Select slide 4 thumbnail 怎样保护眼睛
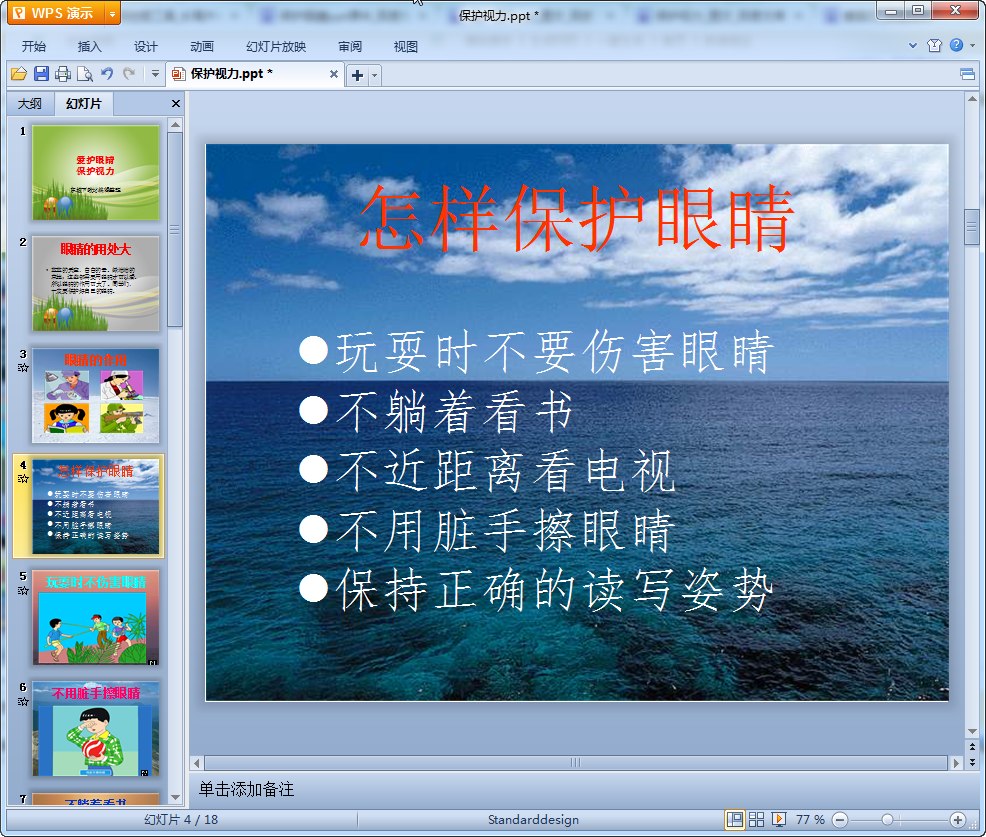The height and width of the screenshot is (837, 986). coord(96,506)
